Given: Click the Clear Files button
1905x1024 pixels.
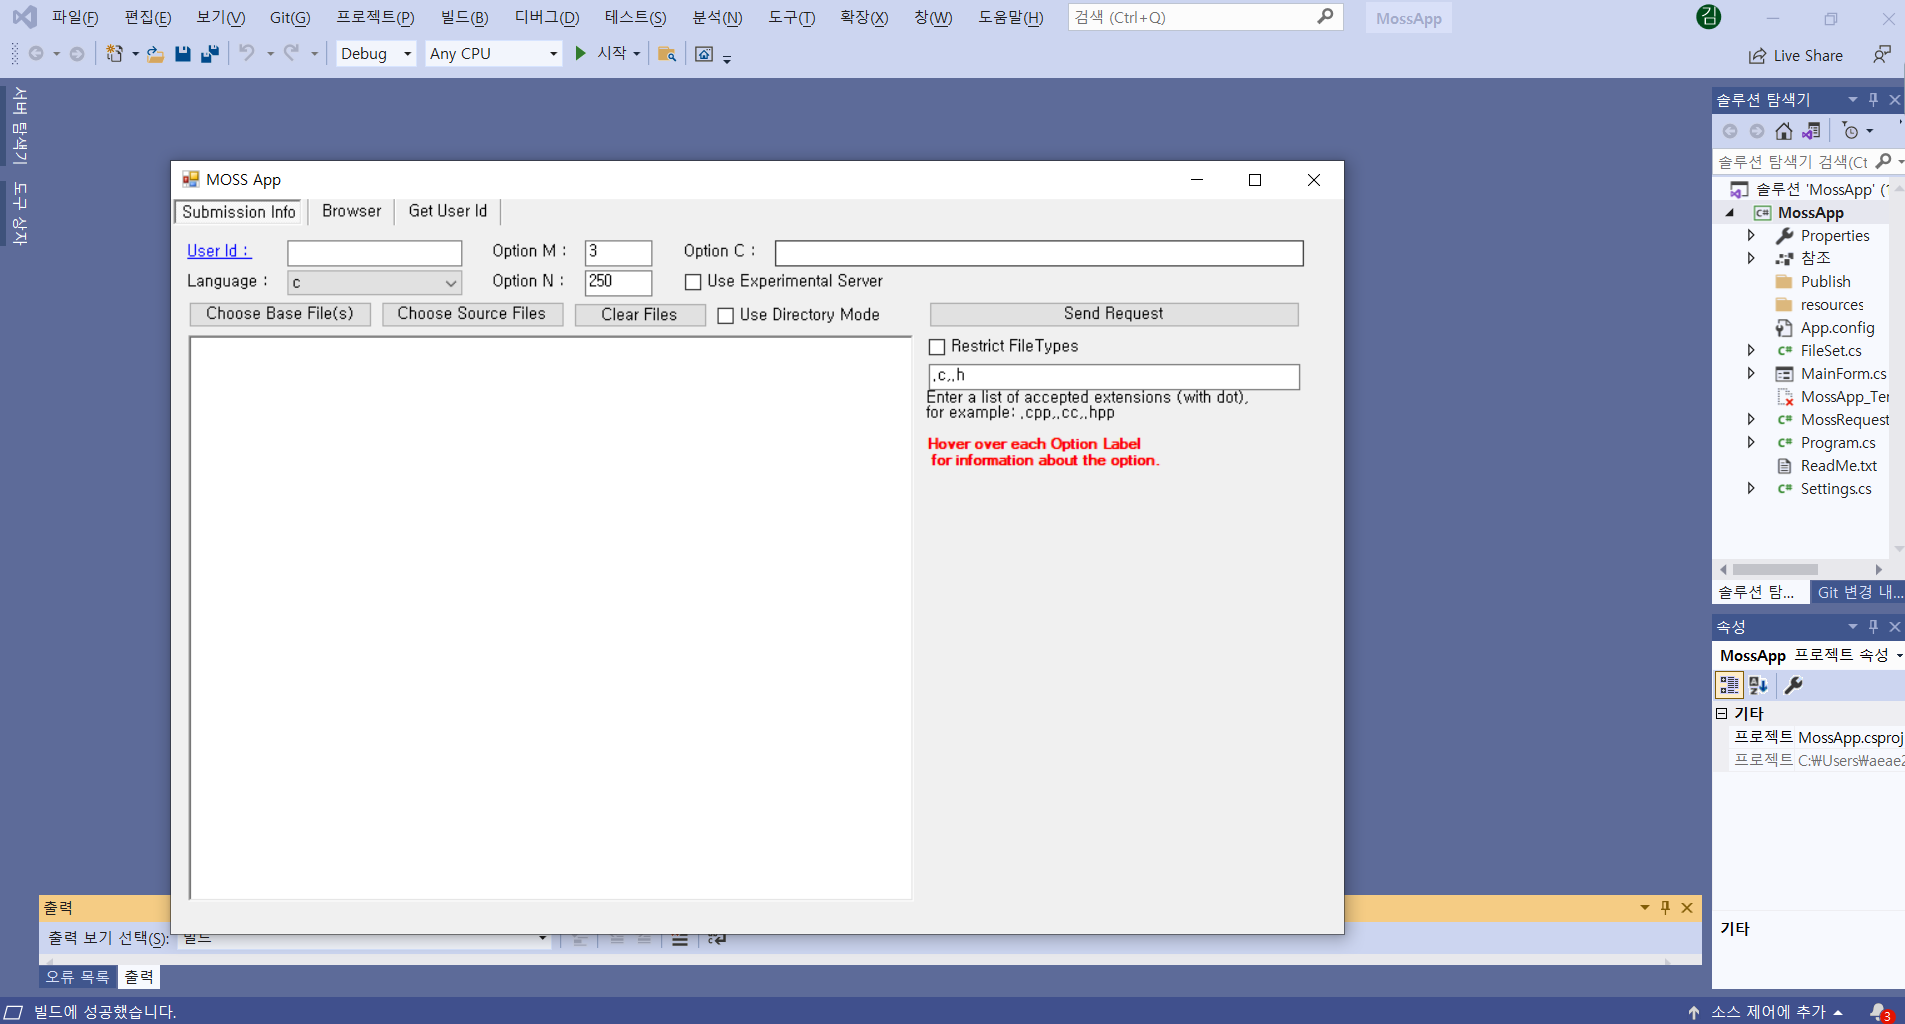Looking at the screenshot, I should coord(640,315).
